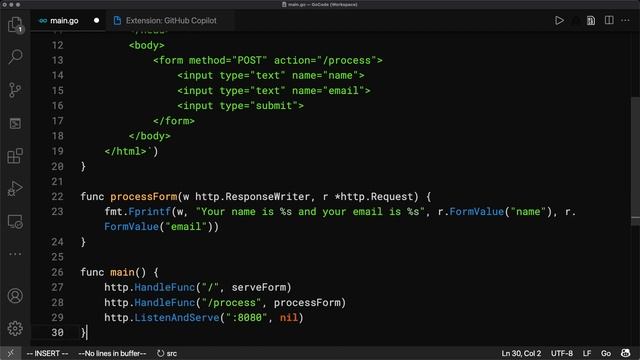
Task: Click the processForm function name on line 22
Action: (144, 197)
